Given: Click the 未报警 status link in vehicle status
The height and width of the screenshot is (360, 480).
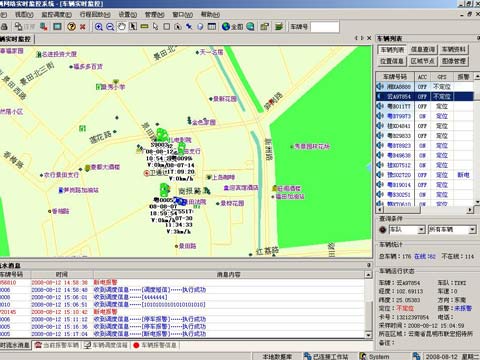Looking at the screenshot, I should pos(463,308).
